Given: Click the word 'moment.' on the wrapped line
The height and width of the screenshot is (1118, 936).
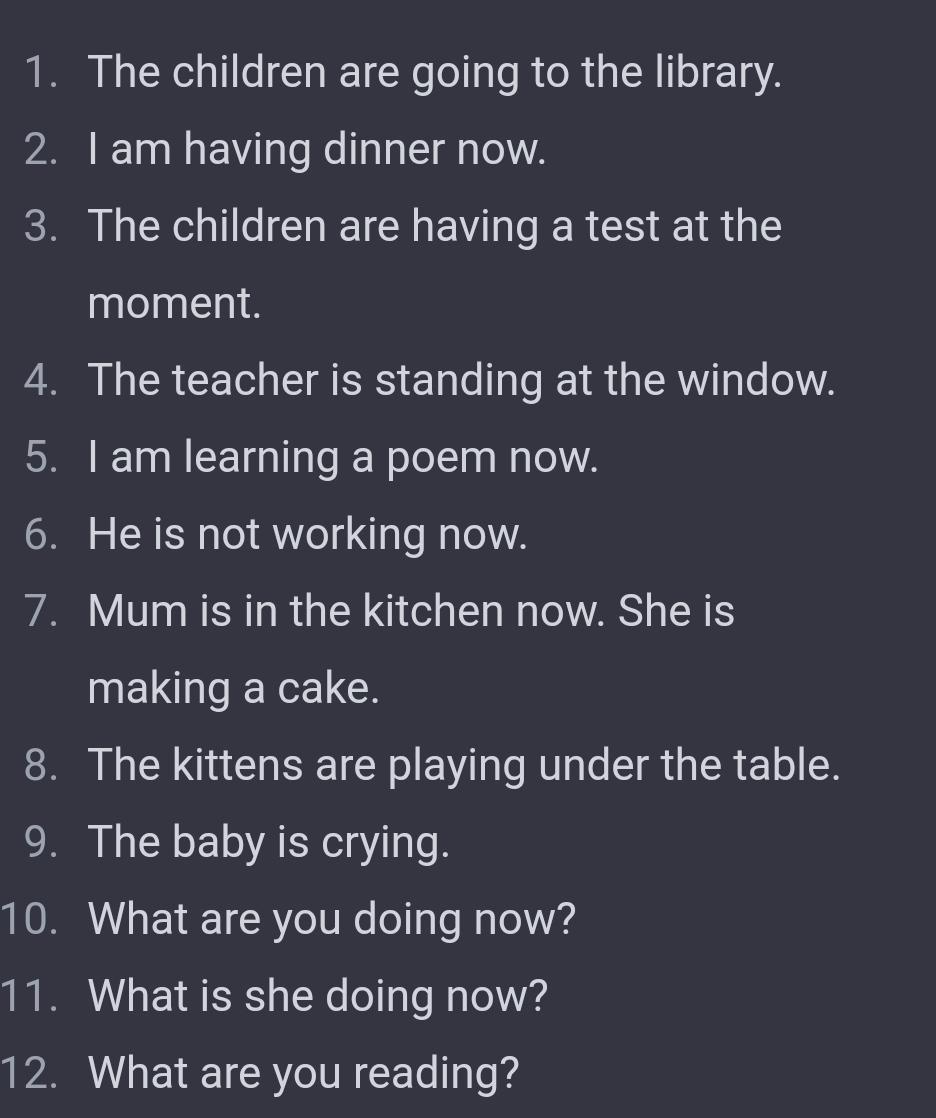Looking at the screenshot, I should tap(175, 303).
